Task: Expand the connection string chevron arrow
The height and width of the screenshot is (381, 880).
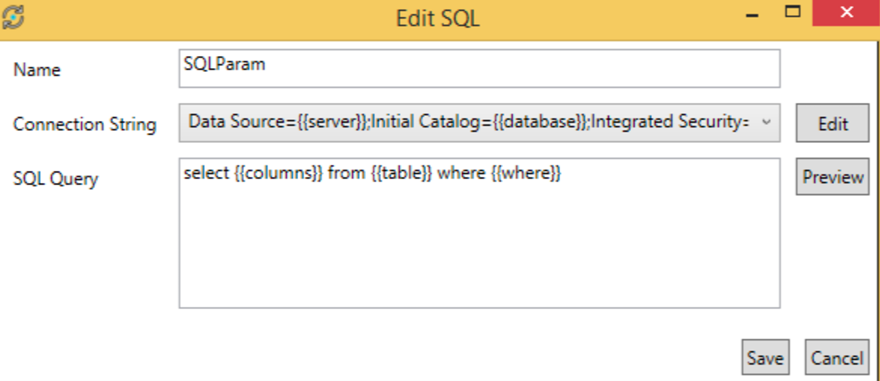Action: coord(768,122)
